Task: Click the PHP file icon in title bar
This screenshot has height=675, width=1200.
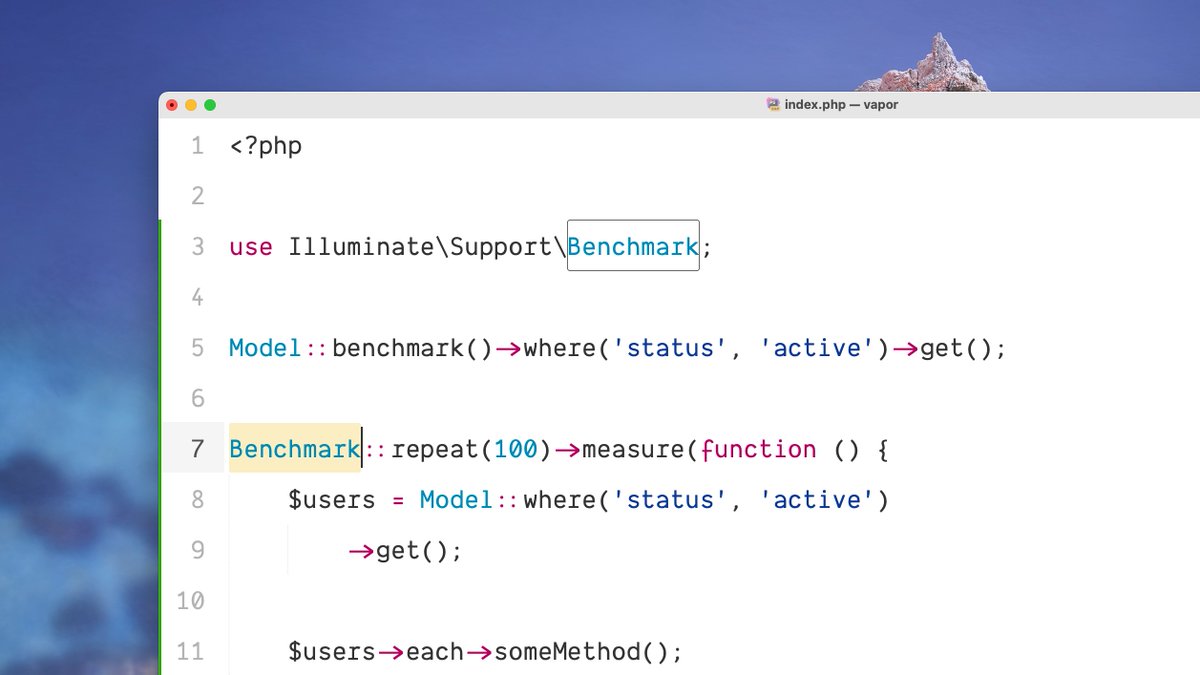Action: (x=773, y=104)
